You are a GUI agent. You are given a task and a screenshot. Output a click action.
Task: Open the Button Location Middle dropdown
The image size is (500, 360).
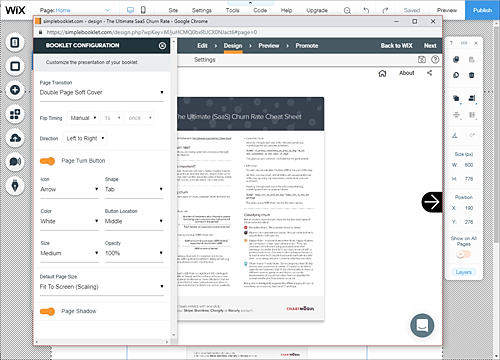[134, 221]
